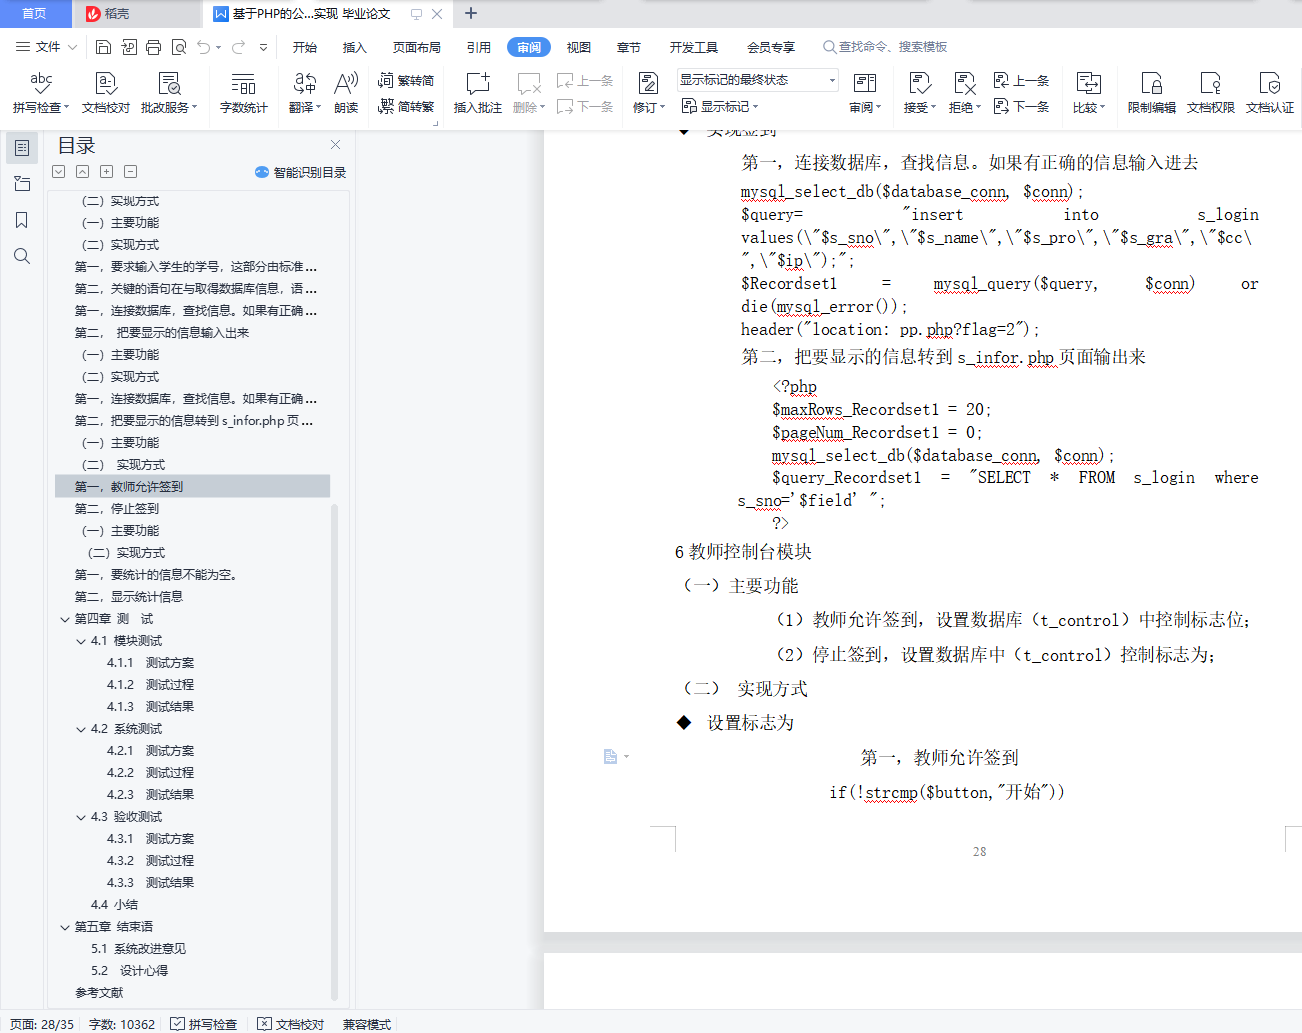Collapse the 4.3 验收测试 outline node
The height and width of the screenshot is (1033, 1302).
[81, 817]
